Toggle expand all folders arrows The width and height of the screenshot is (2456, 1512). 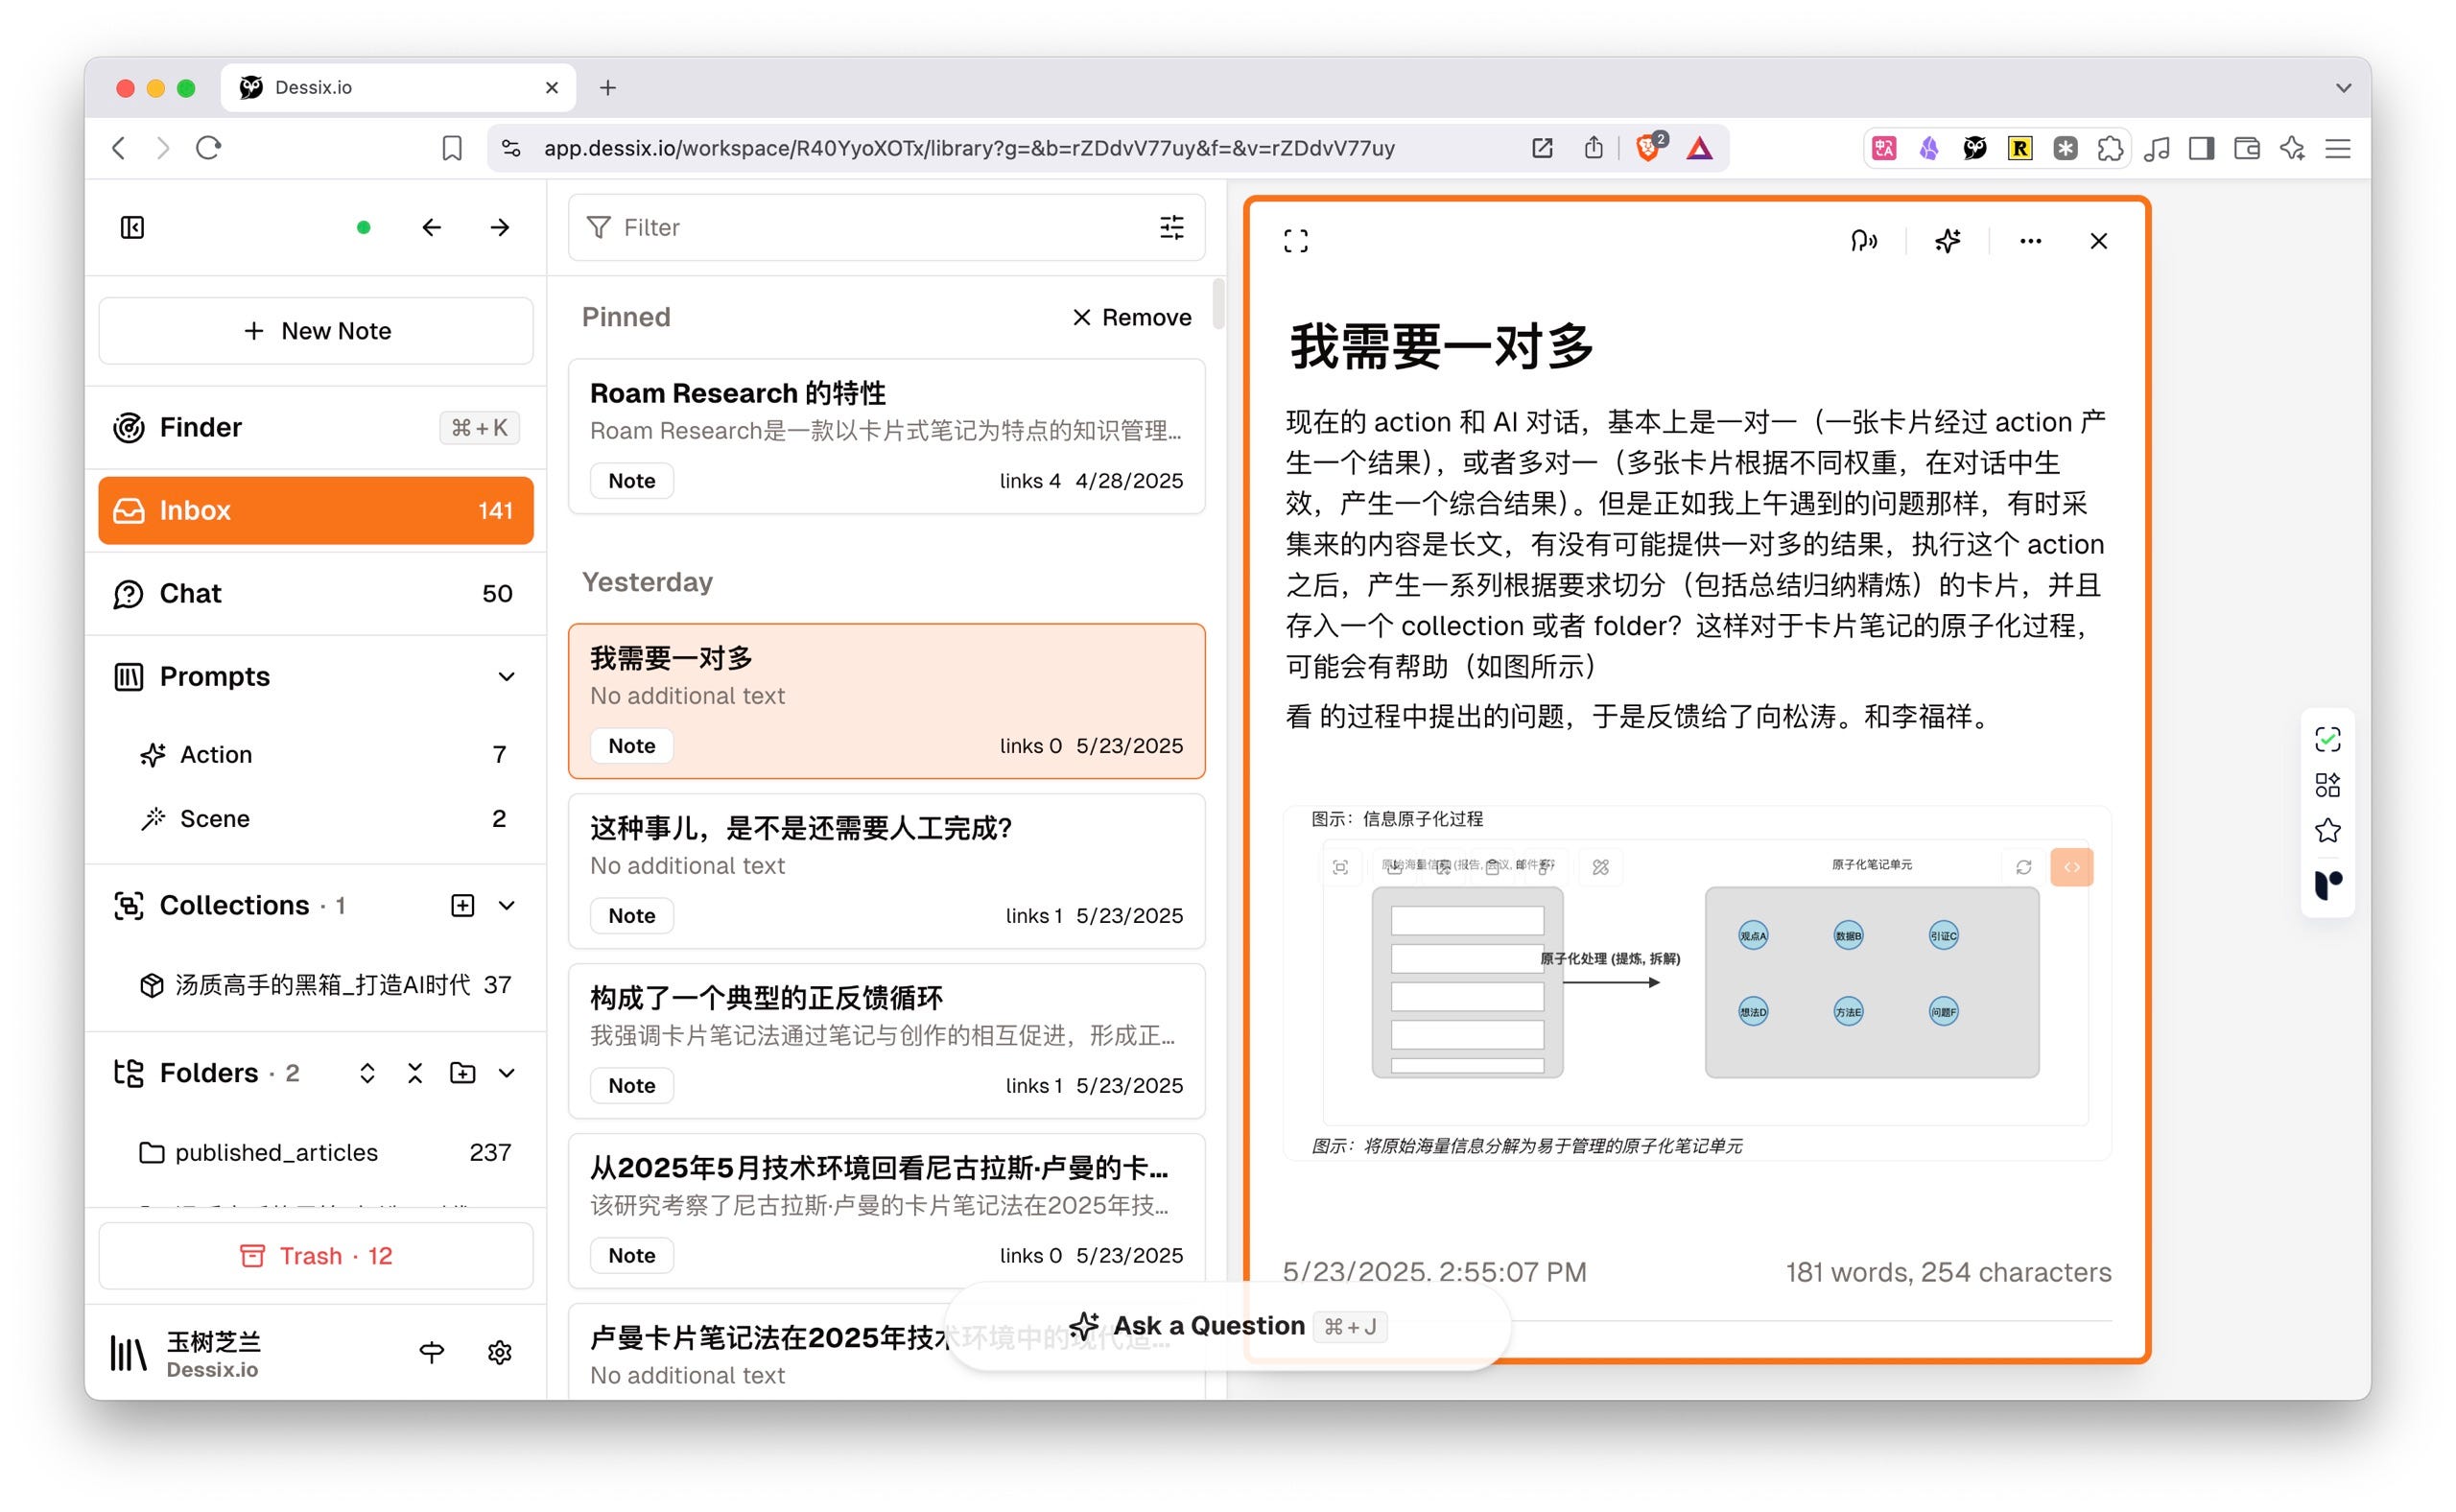tap(367, 1073)
